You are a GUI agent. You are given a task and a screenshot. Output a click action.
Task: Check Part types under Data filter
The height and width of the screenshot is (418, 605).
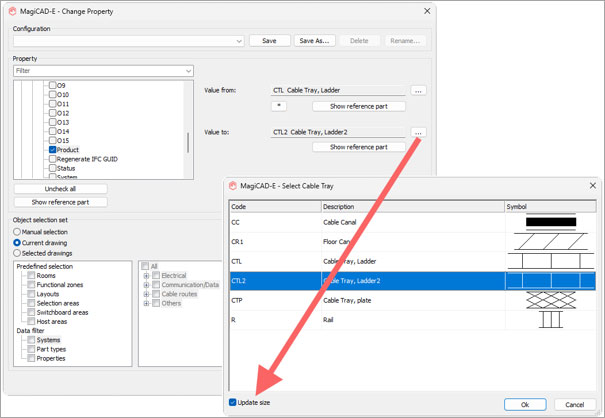pos(31,349)
